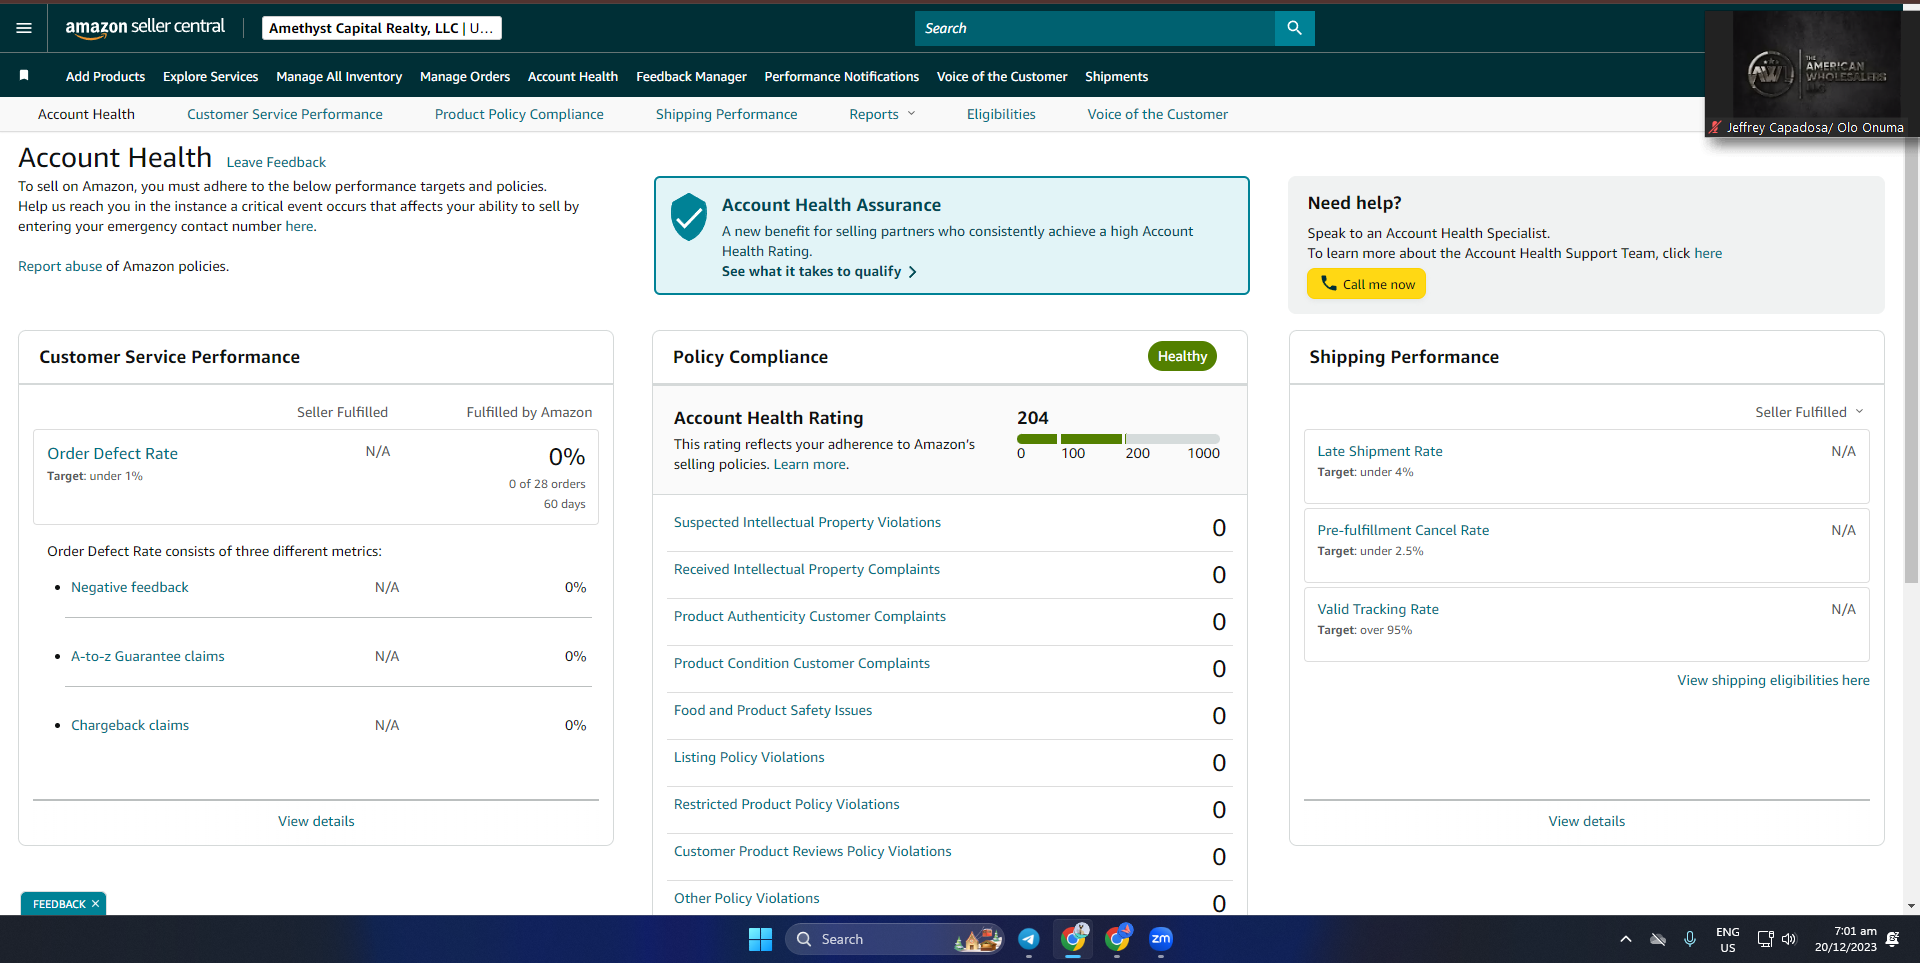Switch the ENG US input language

(1728, 939)
